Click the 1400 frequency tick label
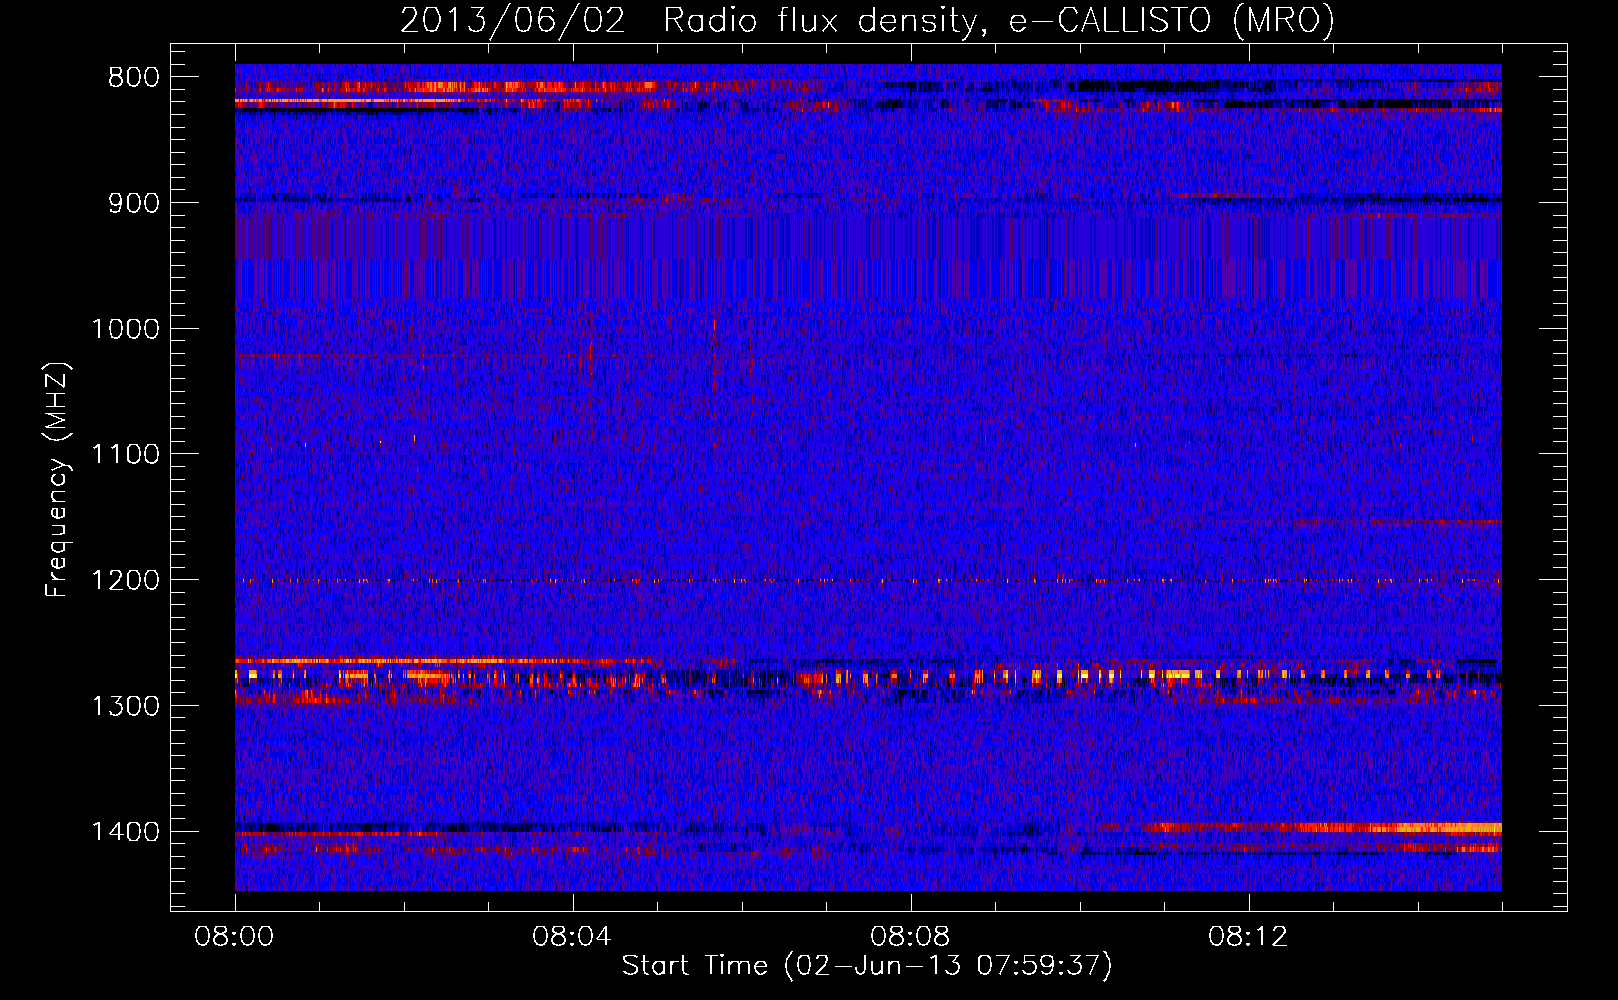This screenshot has width=1618, height=1000. pyautogui.click(x=125, y=833)
